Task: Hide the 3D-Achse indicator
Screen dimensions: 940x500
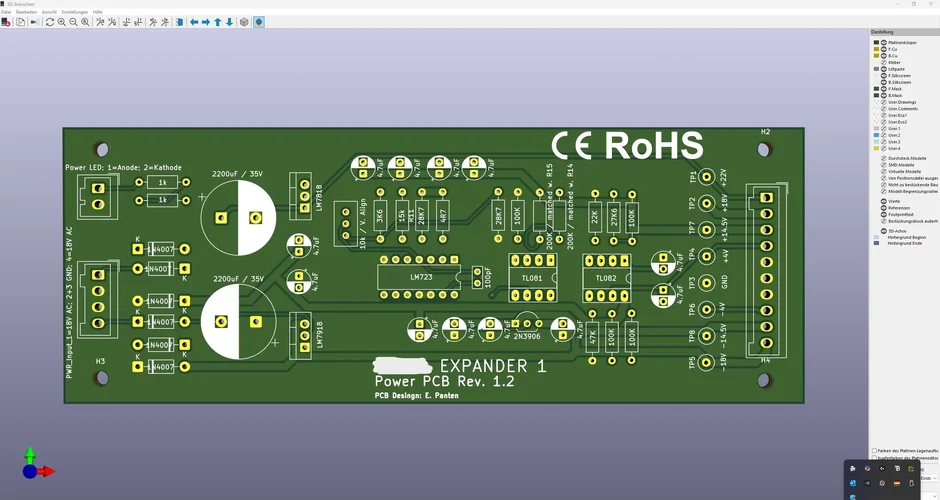Action: click(884, 231)
